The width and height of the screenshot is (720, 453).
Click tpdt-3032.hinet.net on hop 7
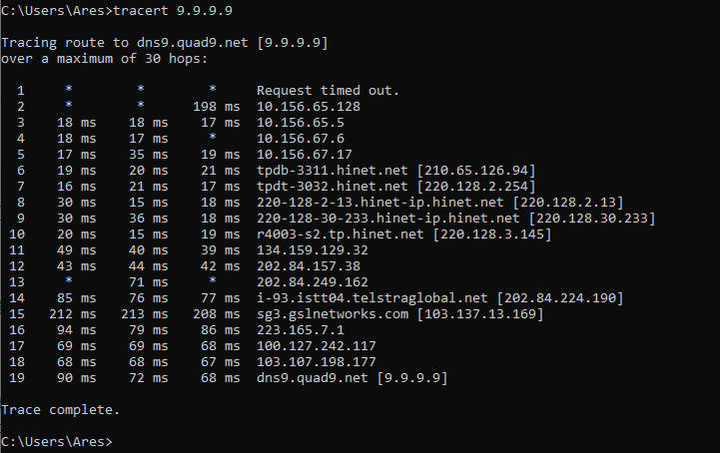pyautogui.click(x=332, y=186)
